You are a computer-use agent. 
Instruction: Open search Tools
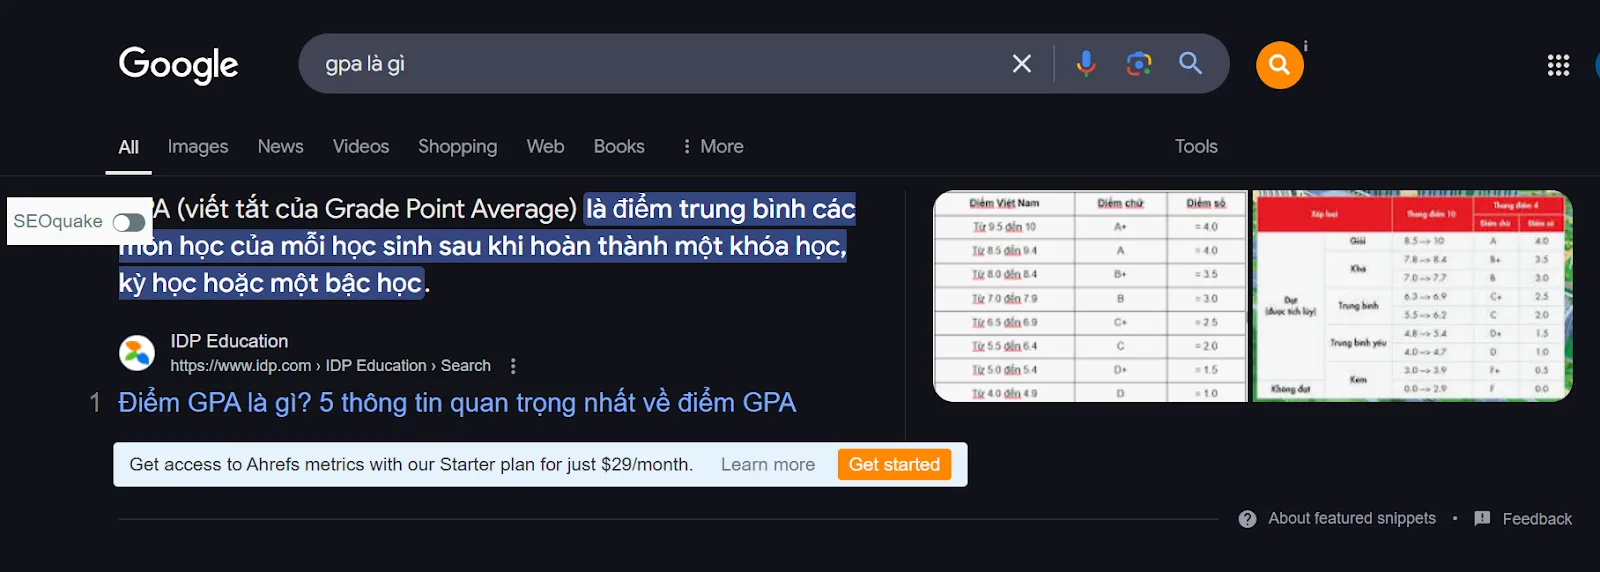click(x=1196, y=147)
